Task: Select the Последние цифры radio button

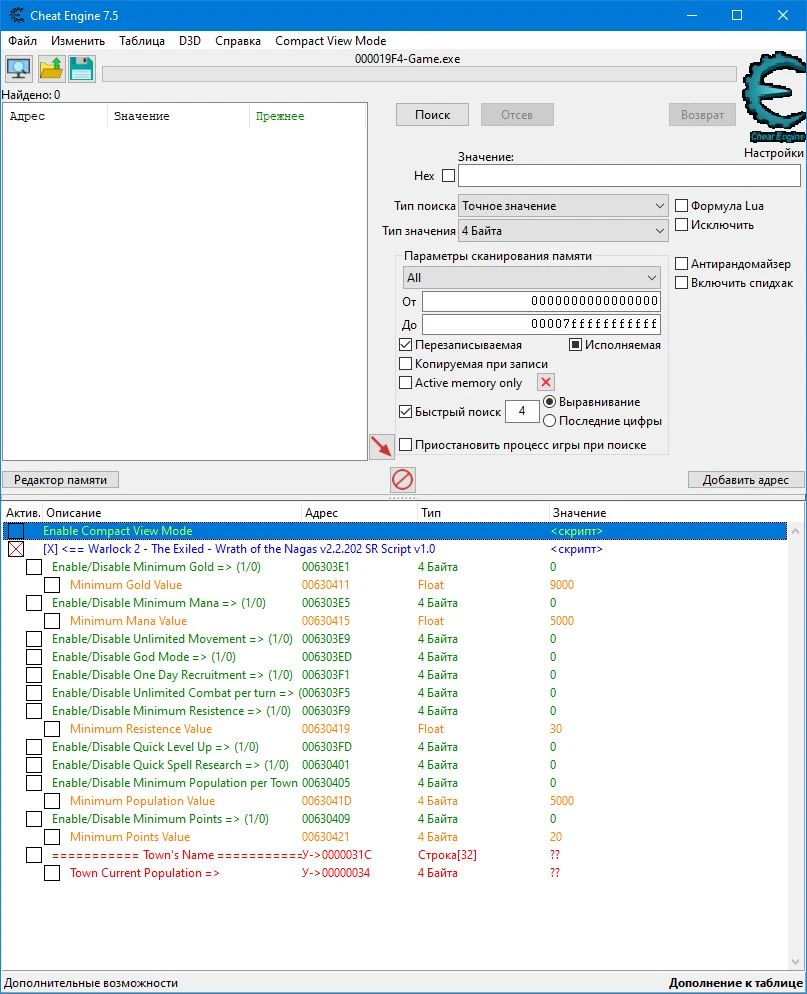Action: click(x=550, y=421)
